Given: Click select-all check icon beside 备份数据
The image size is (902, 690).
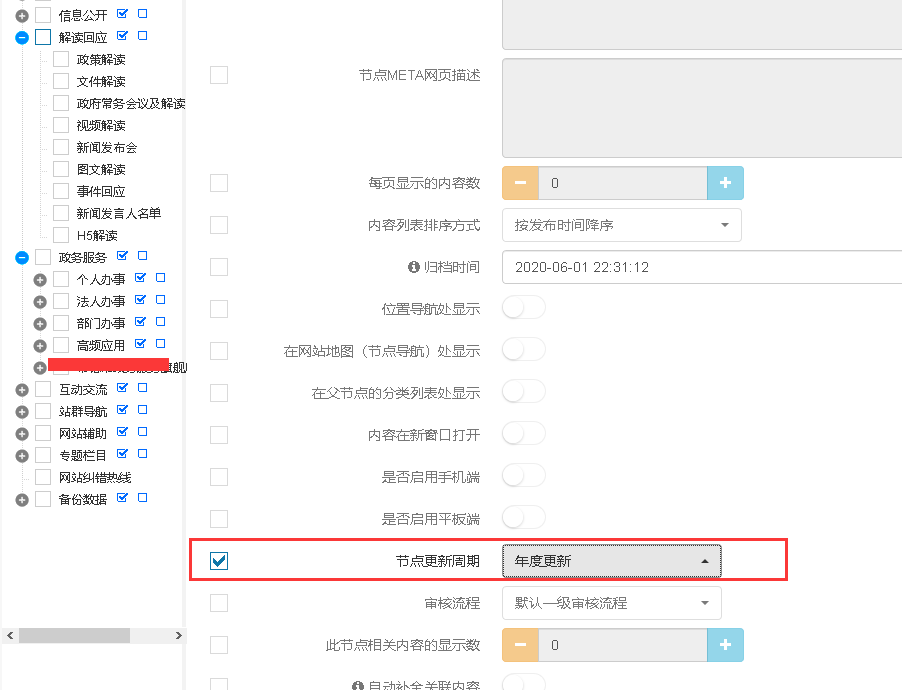Looking at the screenshot, I should (123, 498).
